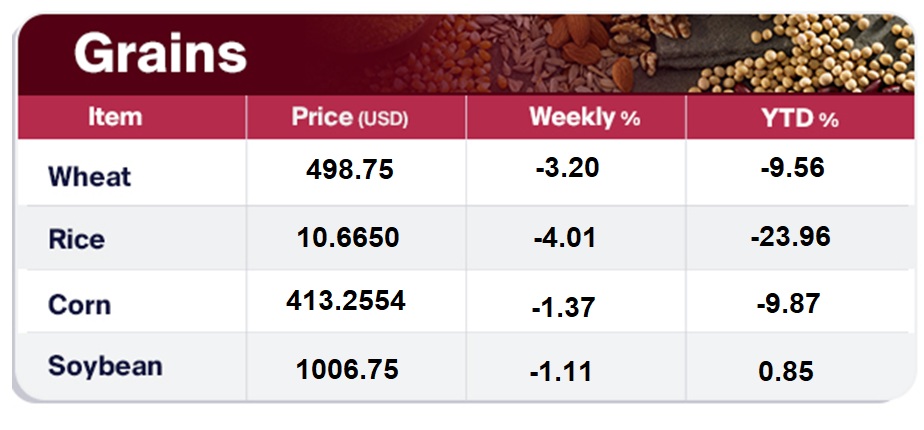Select Soybean price 1006.75

click(347, 369)
